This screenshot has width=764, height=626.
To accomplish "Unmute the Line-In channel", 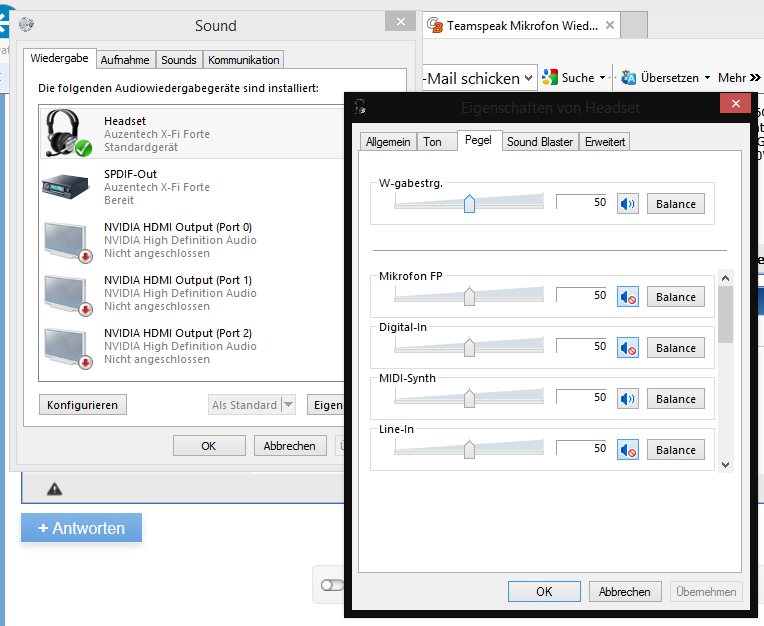I will [x=628, y=450].
